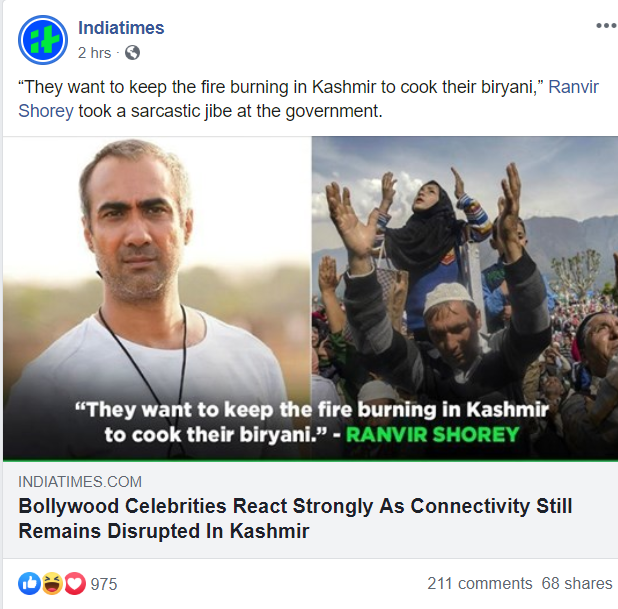Open the 211 comments link

click(480, 583)
